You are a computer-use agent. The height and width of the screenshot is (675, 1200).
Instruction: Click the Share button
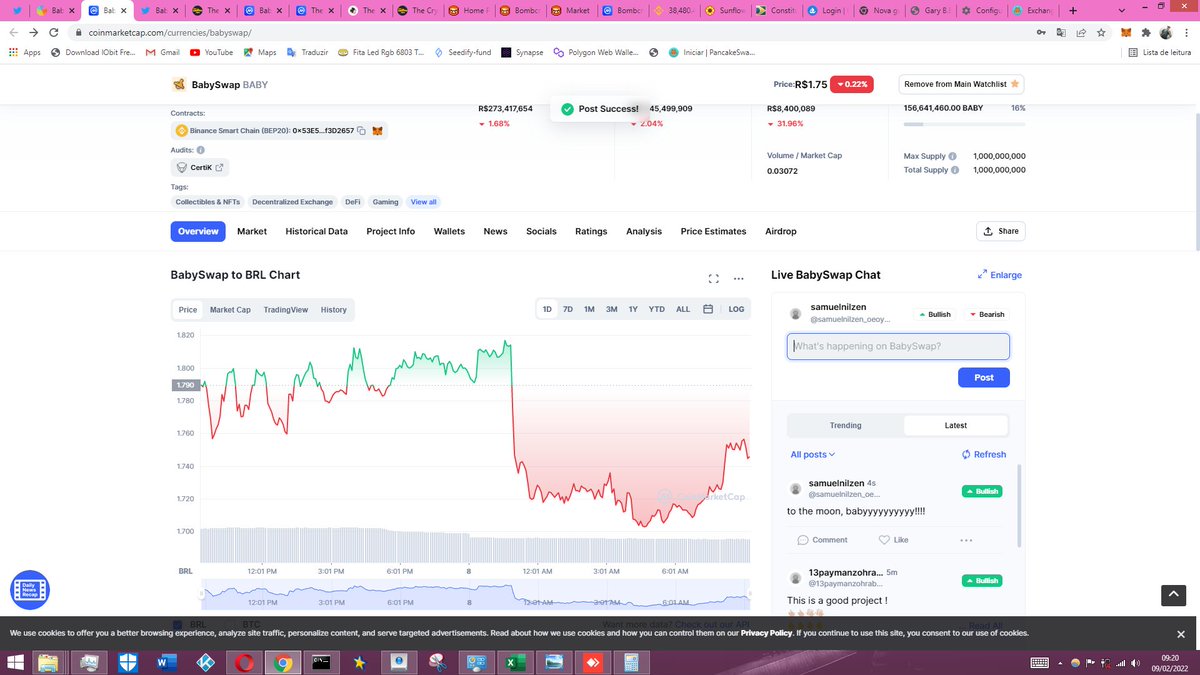[1000, 231]
